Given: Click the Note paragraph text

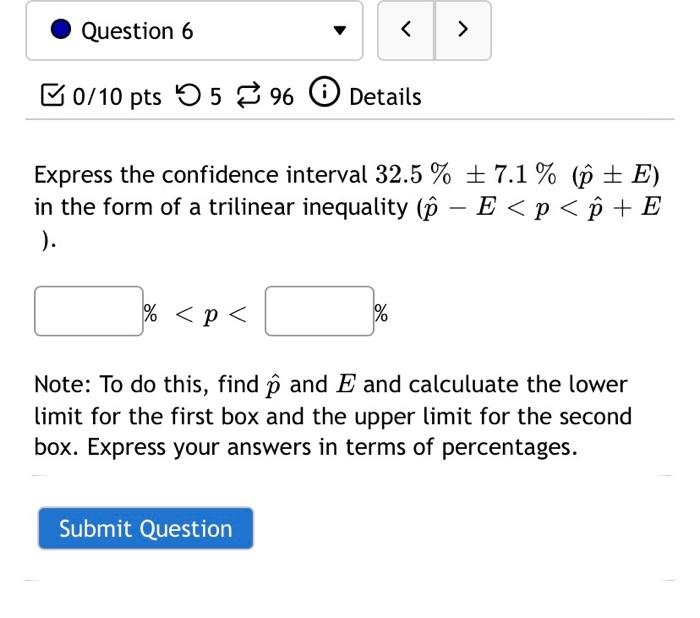Looking at the screenshot, I should [333, 416].
